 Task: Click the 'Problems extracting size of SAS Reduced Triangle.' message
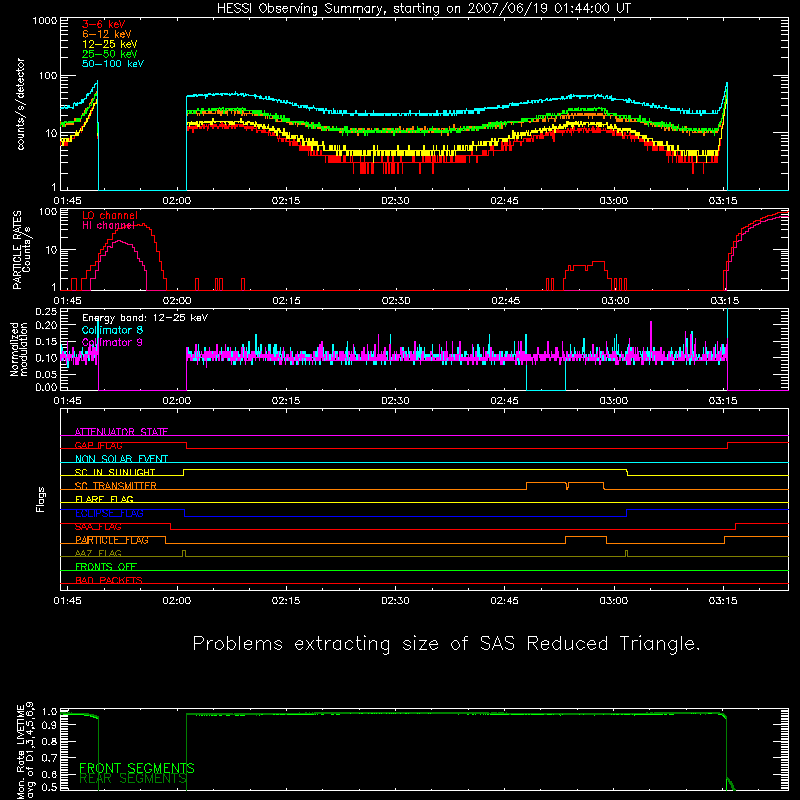[x=446, y=644]
